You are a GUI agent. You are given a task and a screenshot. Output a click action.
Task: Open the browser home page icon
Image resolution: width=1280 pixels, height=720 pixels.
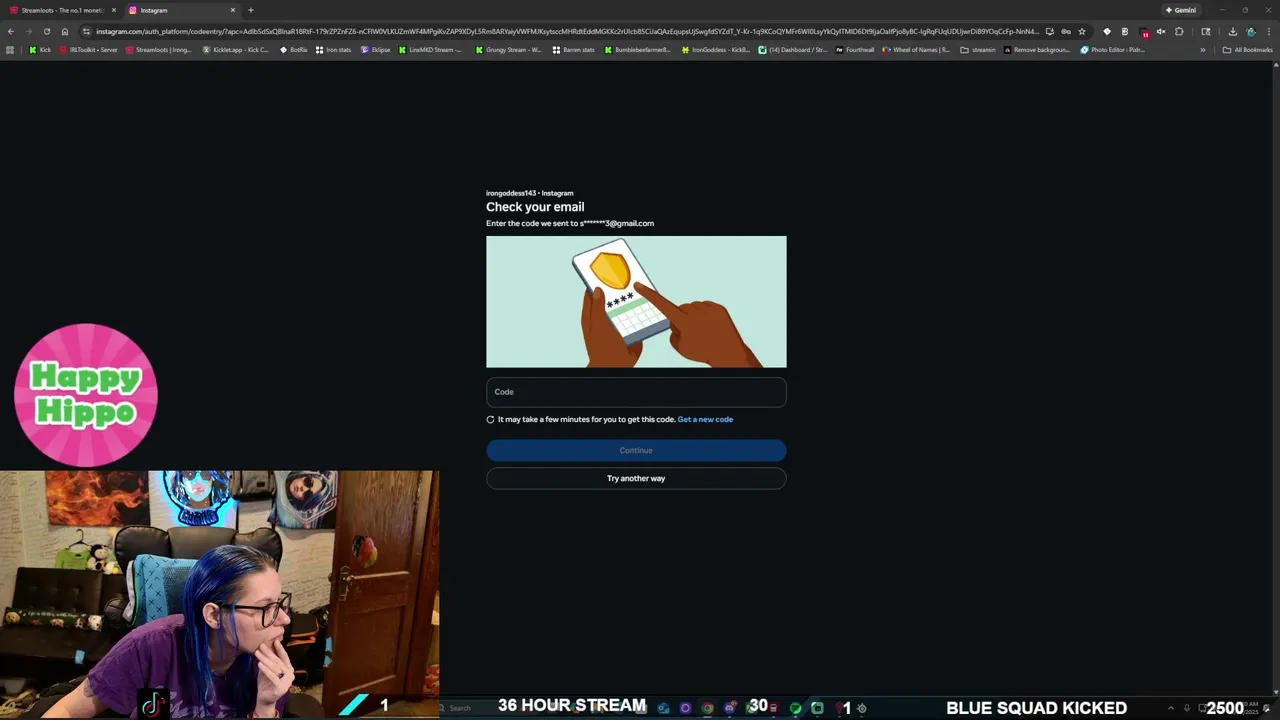click(x=65, y=31)
